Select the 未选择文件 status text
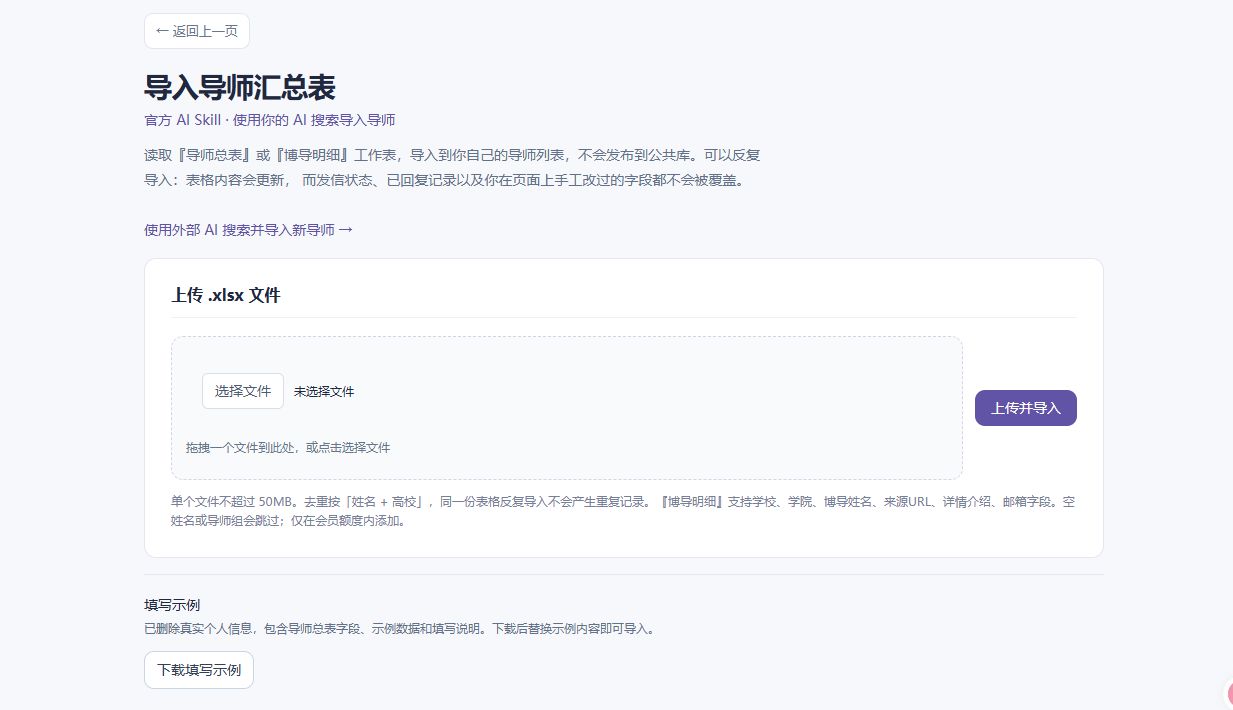Image resolution: width=1233 pixels, height=710 pixels. click(324, 392)
